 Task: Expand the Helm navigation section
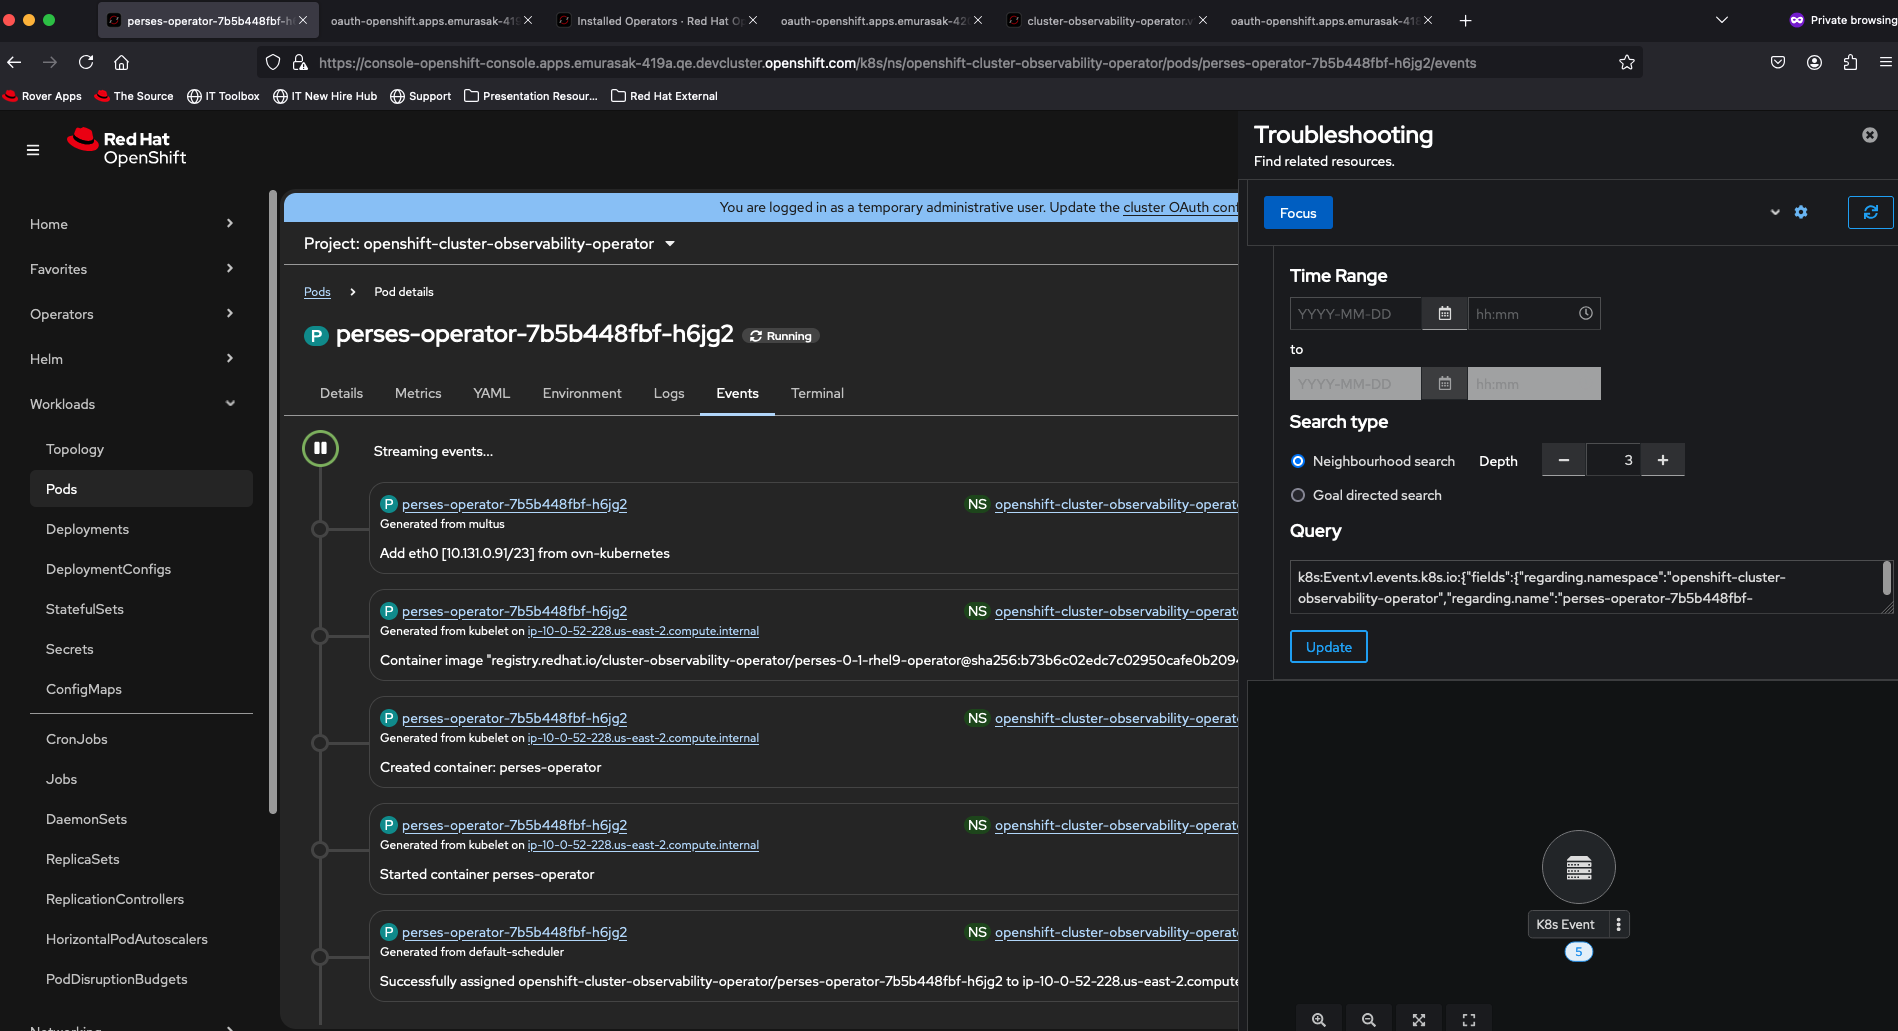pos(132,359)
